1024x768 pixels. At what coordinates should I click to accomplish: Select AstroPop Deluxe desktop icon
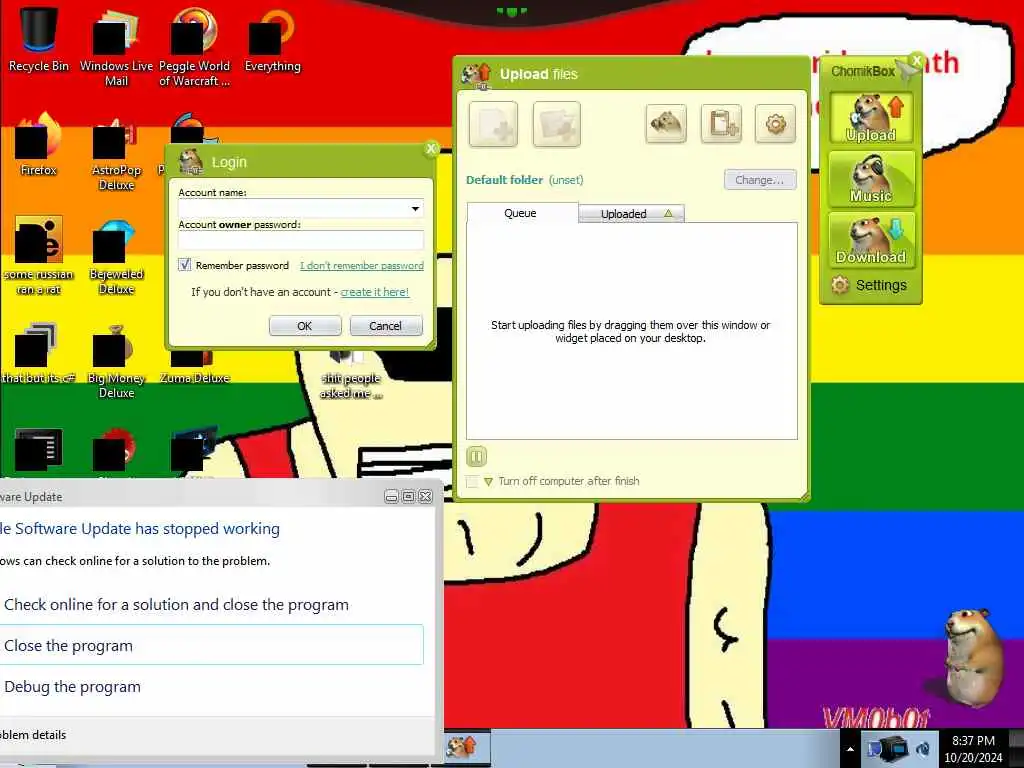point(116,153)
